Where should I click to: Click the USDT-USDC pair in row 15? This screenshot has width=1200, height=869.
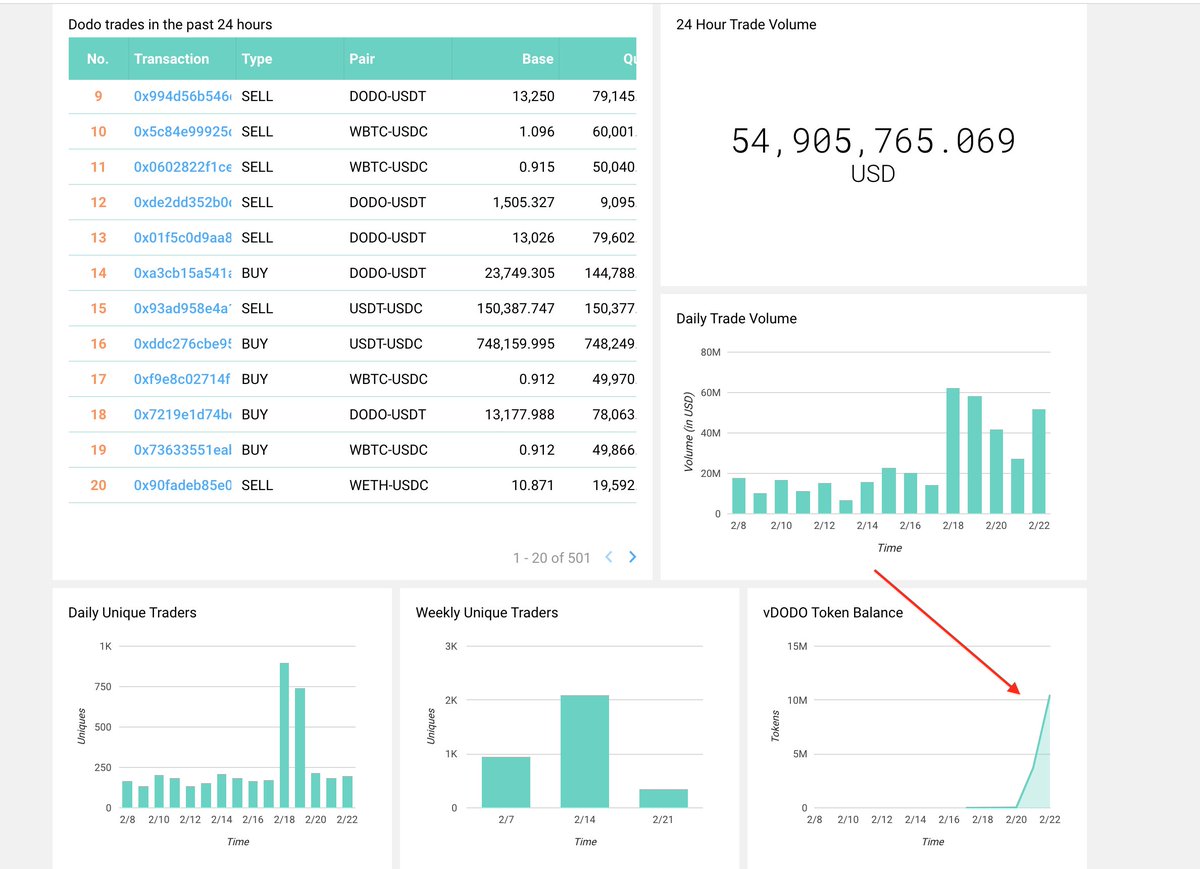386,308
